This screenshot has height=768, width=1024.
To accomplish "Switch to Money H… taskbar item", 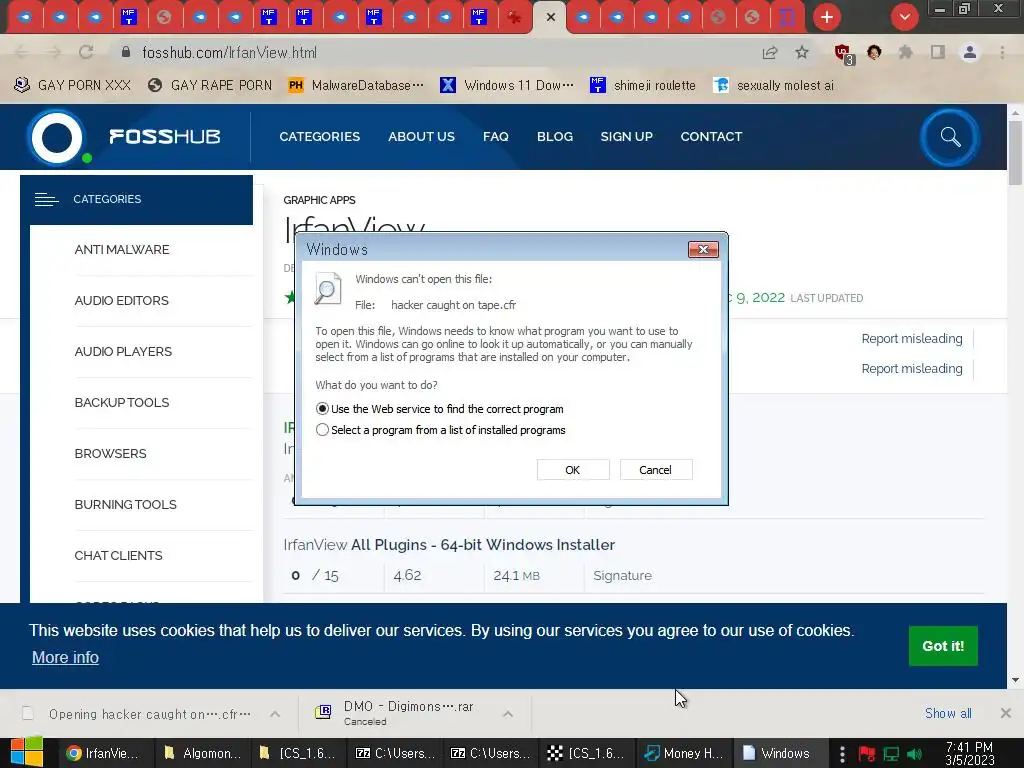I will (684, 753).
